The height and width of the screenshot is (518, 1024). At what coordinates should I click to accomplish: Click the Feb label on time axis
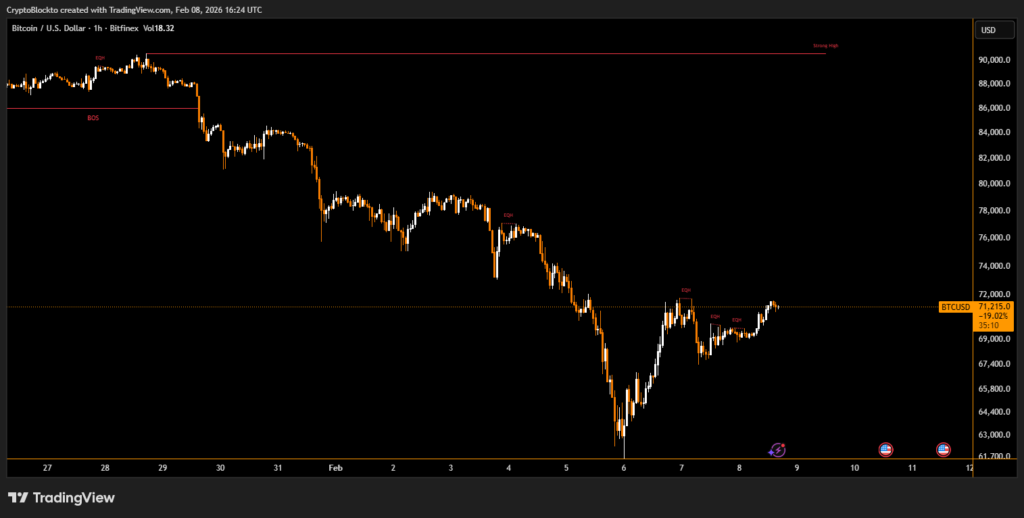click(x=336, y=467)
